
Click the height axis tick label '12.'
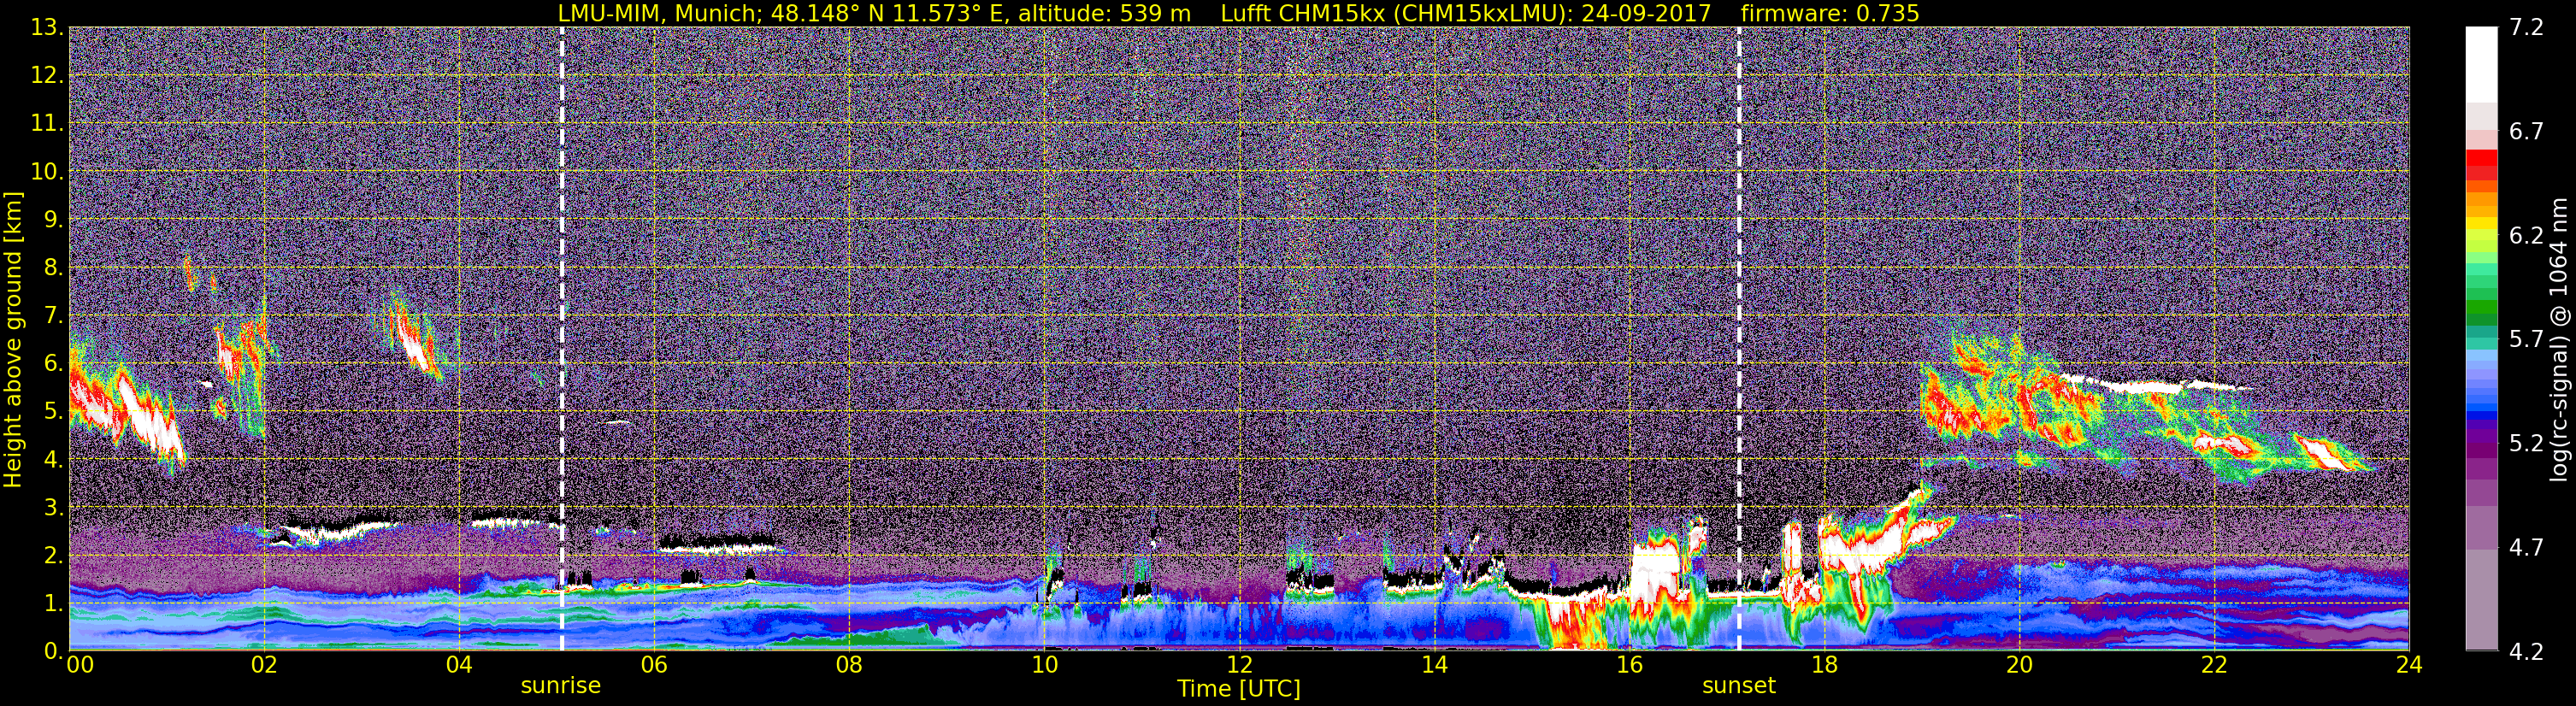pyautogui.click(x=47, y=76)
